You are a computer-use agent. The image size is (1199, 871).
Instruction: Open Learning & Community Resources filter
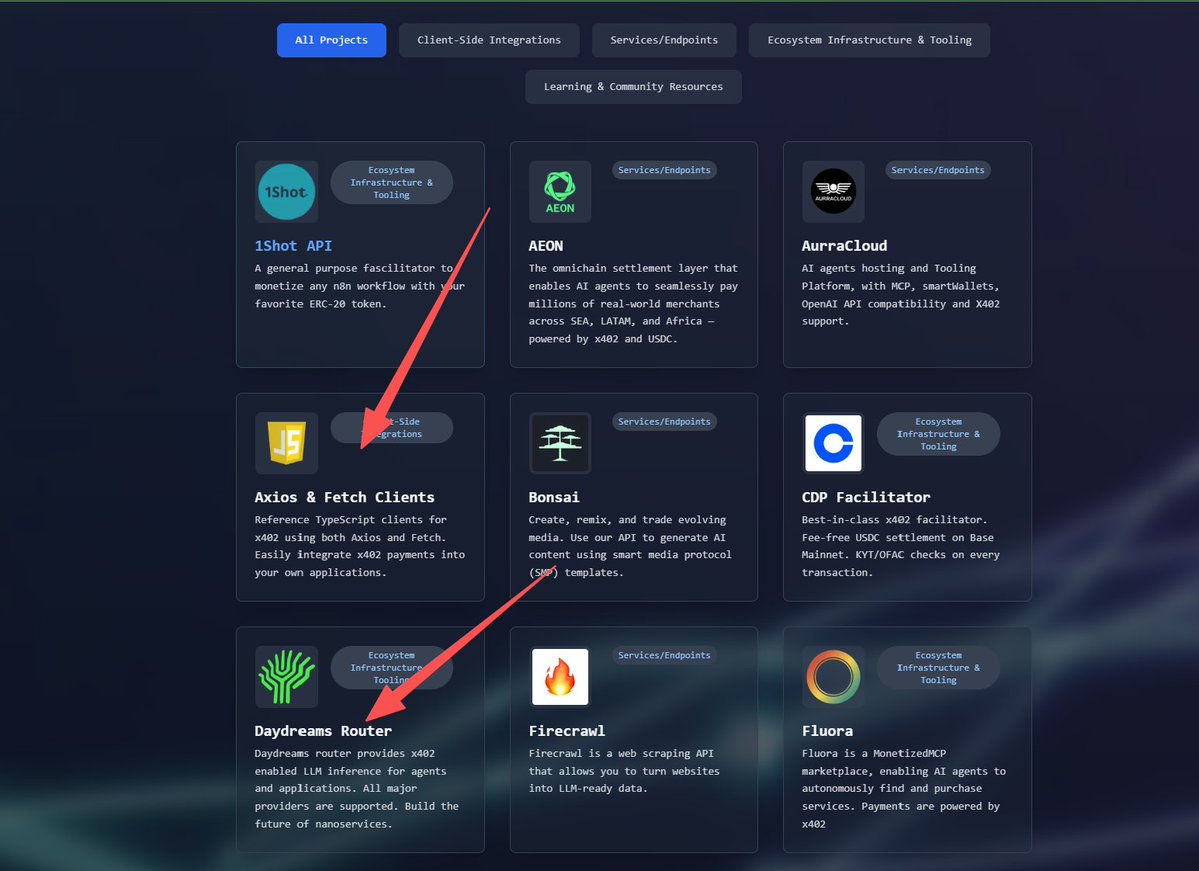pos(632,87)
